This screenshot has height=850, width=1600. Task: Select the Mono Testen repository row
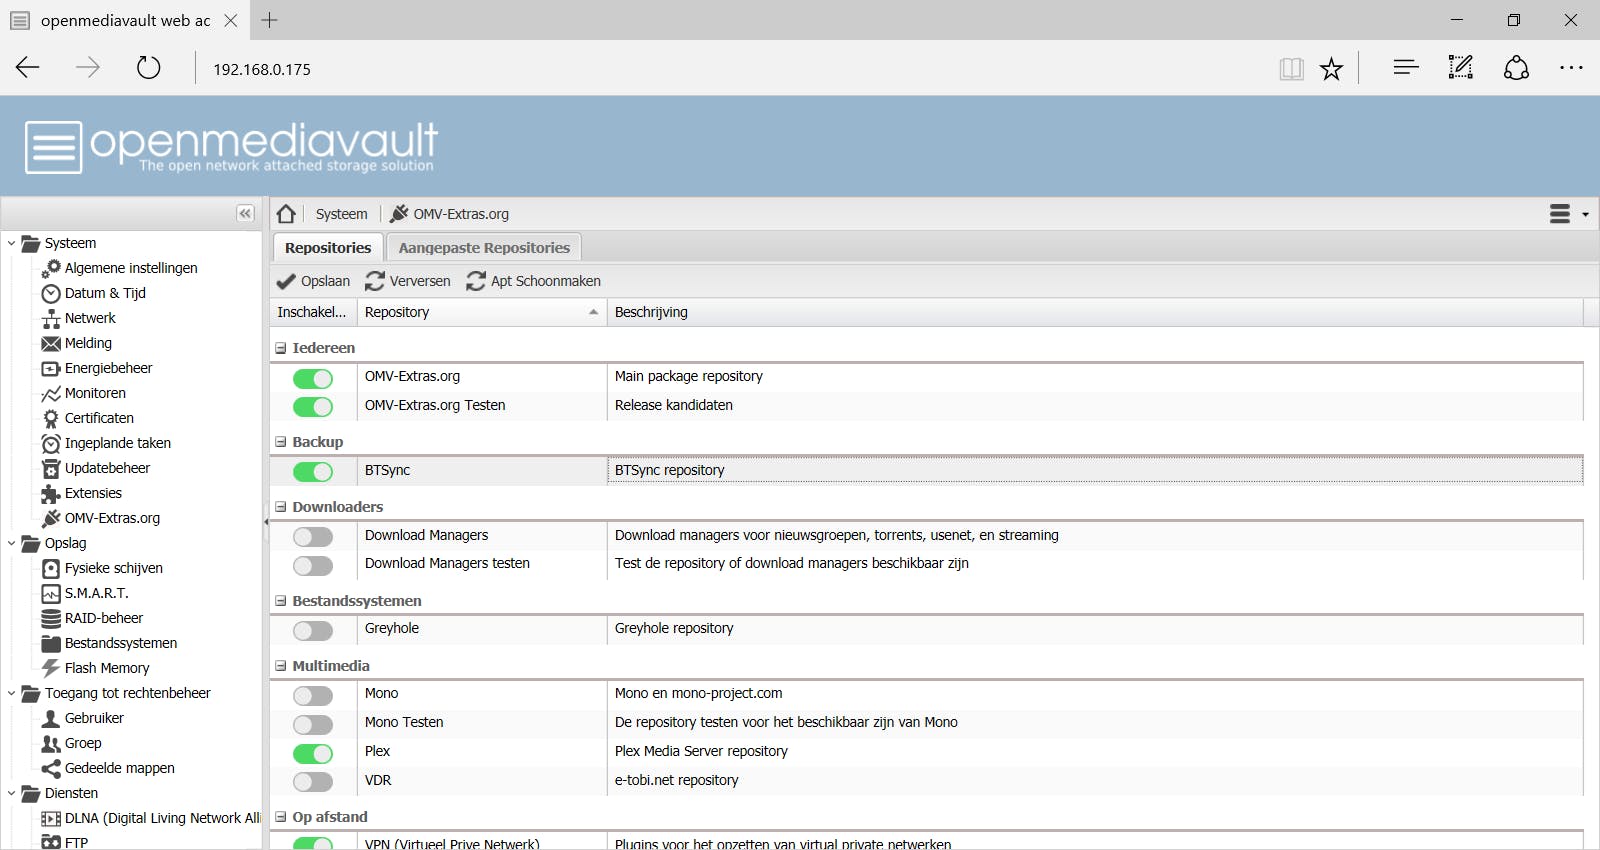[926, 722]
